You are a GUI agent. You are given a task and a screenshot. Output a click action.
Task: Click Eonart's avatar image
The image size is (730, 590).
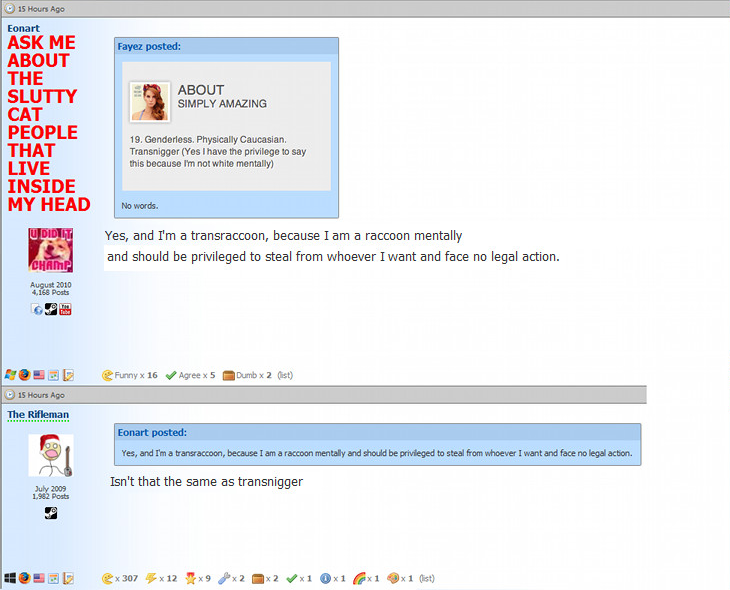(50, 250)
